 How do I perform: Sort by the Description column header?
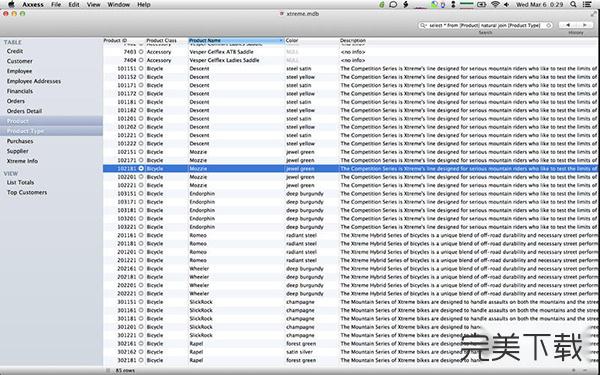[353, 40]
